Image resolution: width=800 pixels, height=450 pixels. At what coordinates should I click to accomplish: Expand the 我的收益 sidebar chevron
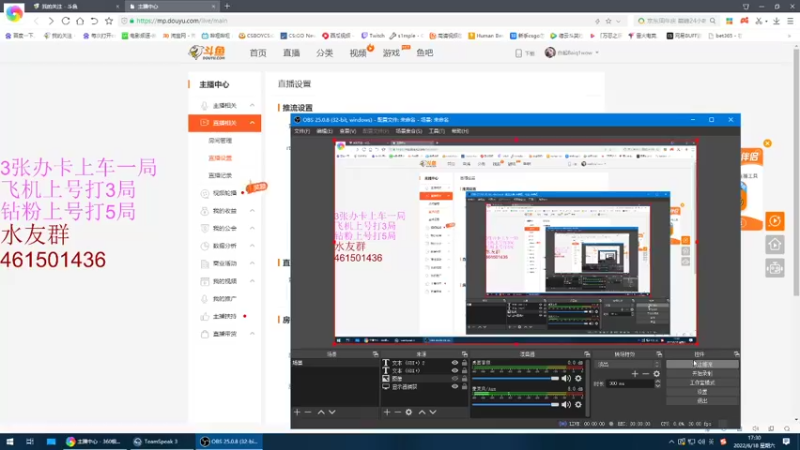point(252,211)
